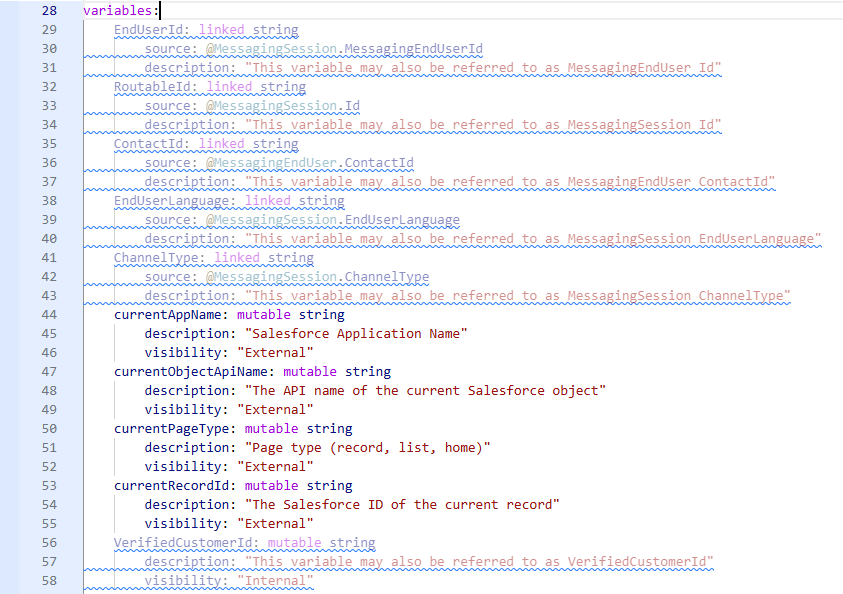The image size is (843, 594).
Task: Click EndUserLanguage variable name
Action: tap(172, 201)
